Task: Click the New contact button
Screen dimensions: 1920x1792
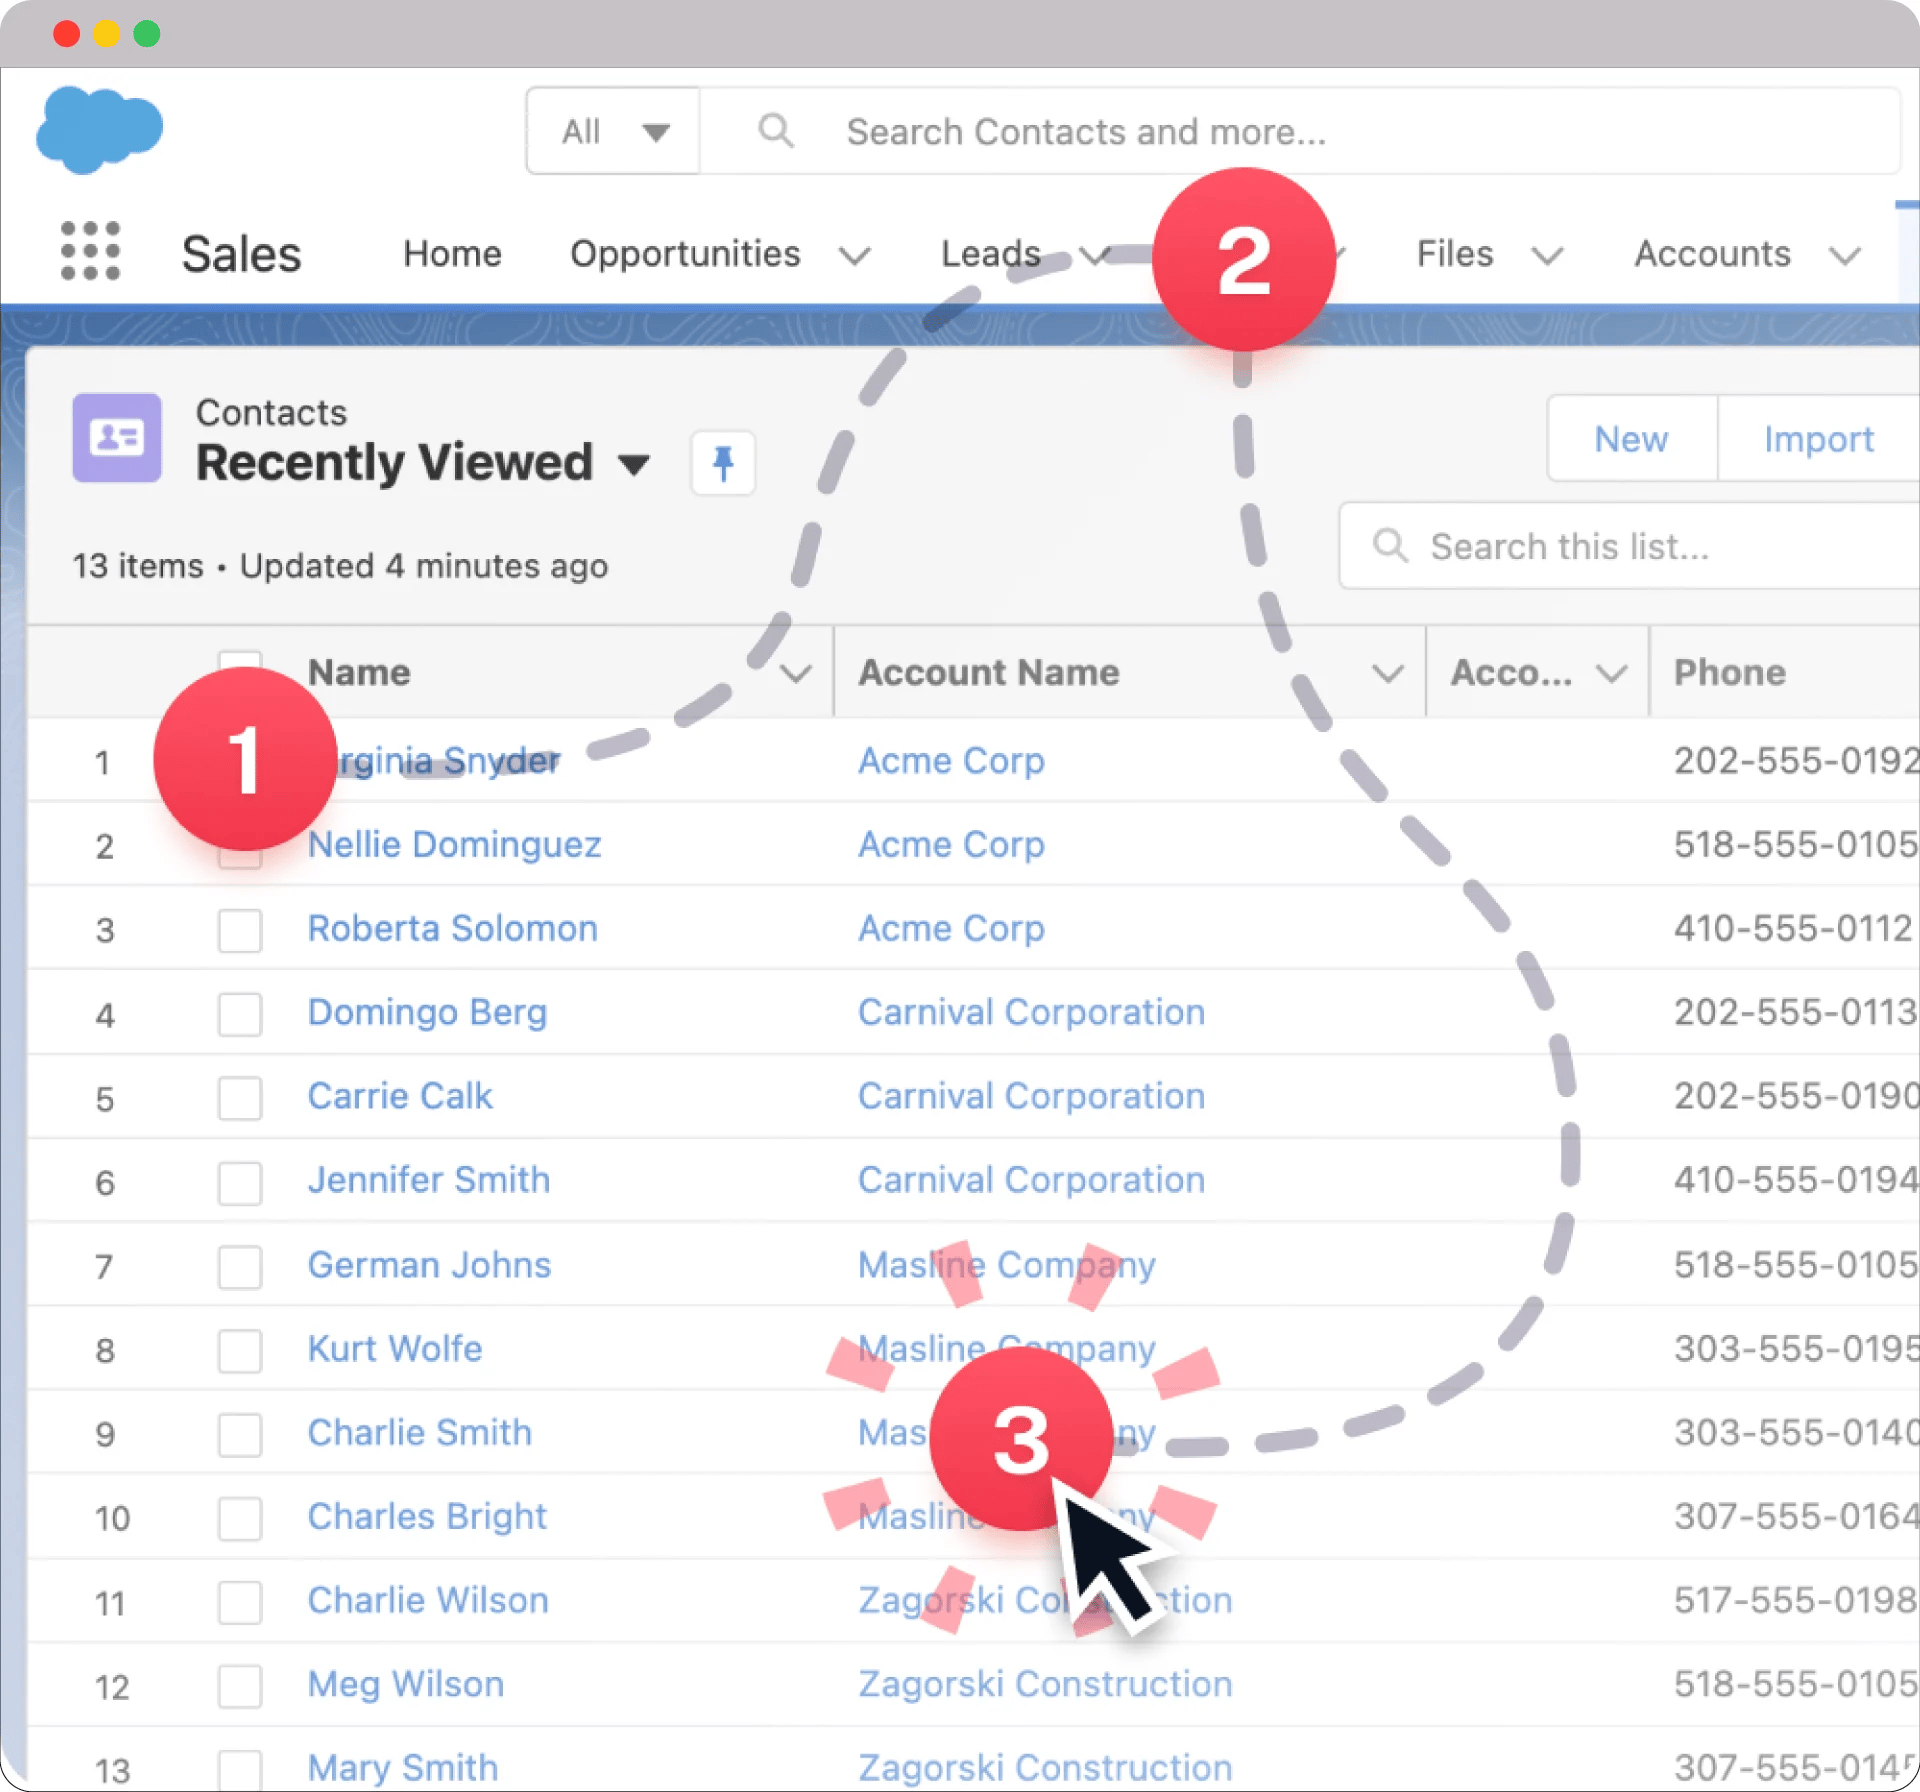Action: point(1631,439)
